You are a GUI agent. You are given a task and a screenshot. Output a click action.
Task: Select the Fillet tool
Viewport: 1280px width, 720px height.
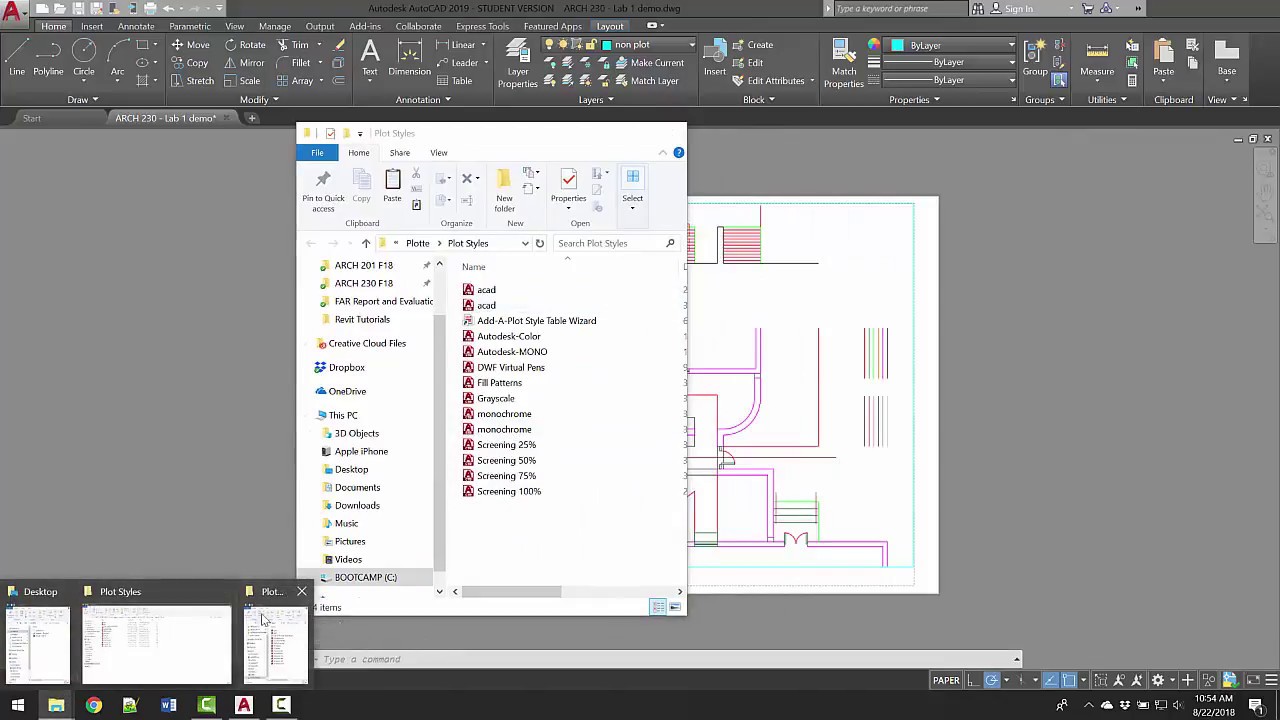click(x=294, y=63)
